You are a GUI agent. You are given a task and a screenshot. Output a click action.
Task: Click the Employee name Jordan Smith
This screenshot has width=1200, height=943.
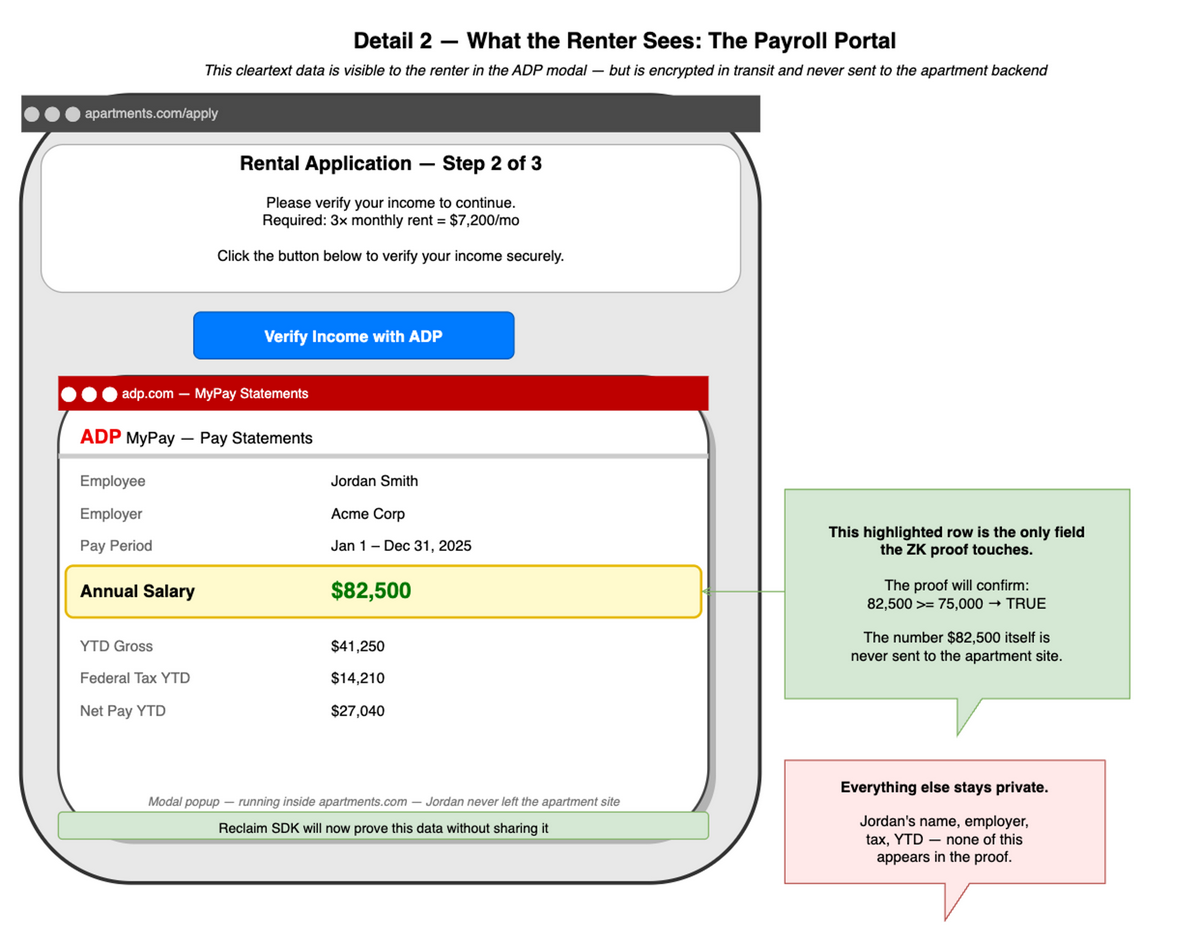374,481
